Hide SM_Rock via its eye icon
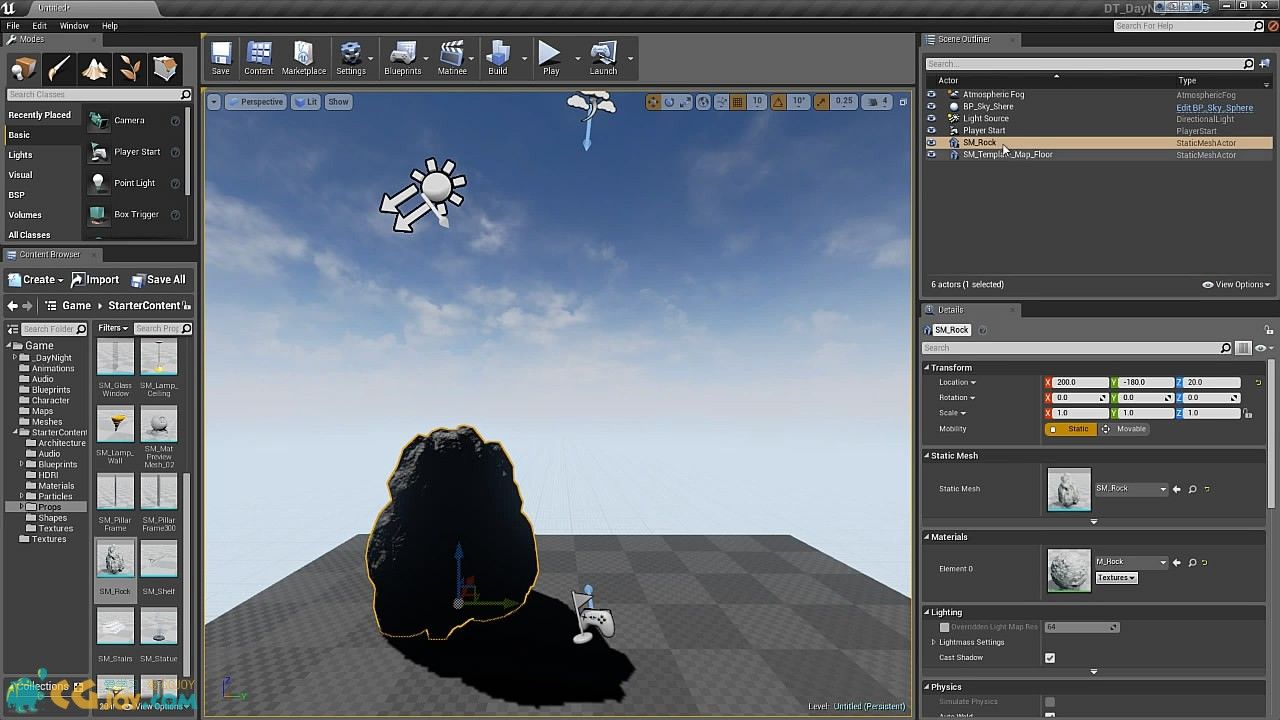The height and width of the screenshot is (720, 1280). pyautogui.click(x=931, y=143)
